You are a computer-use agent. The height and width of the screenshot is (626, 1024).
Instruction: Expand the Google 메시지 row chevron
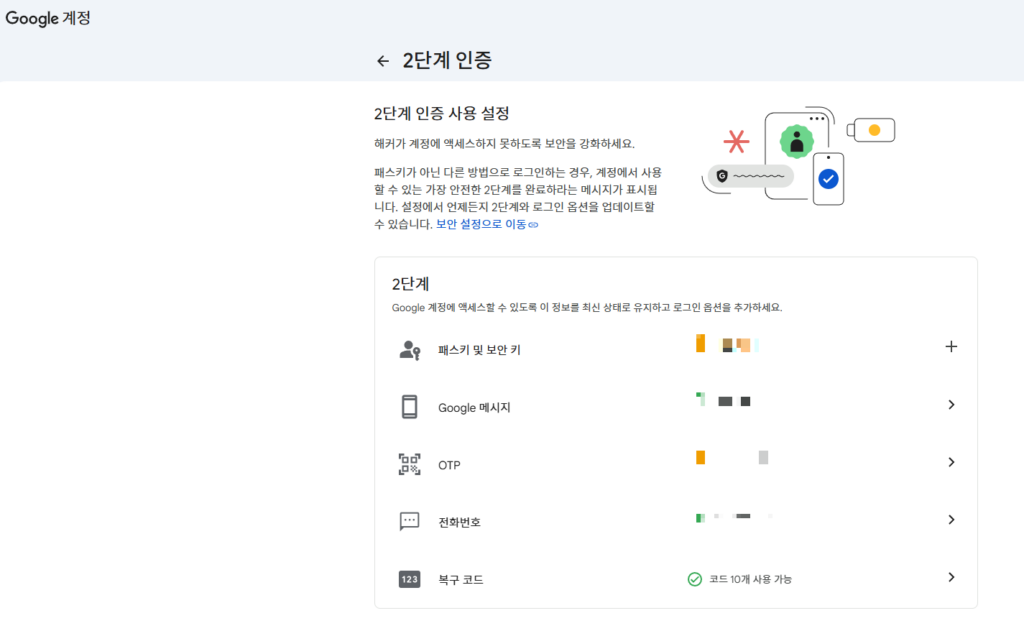point(950,404)
